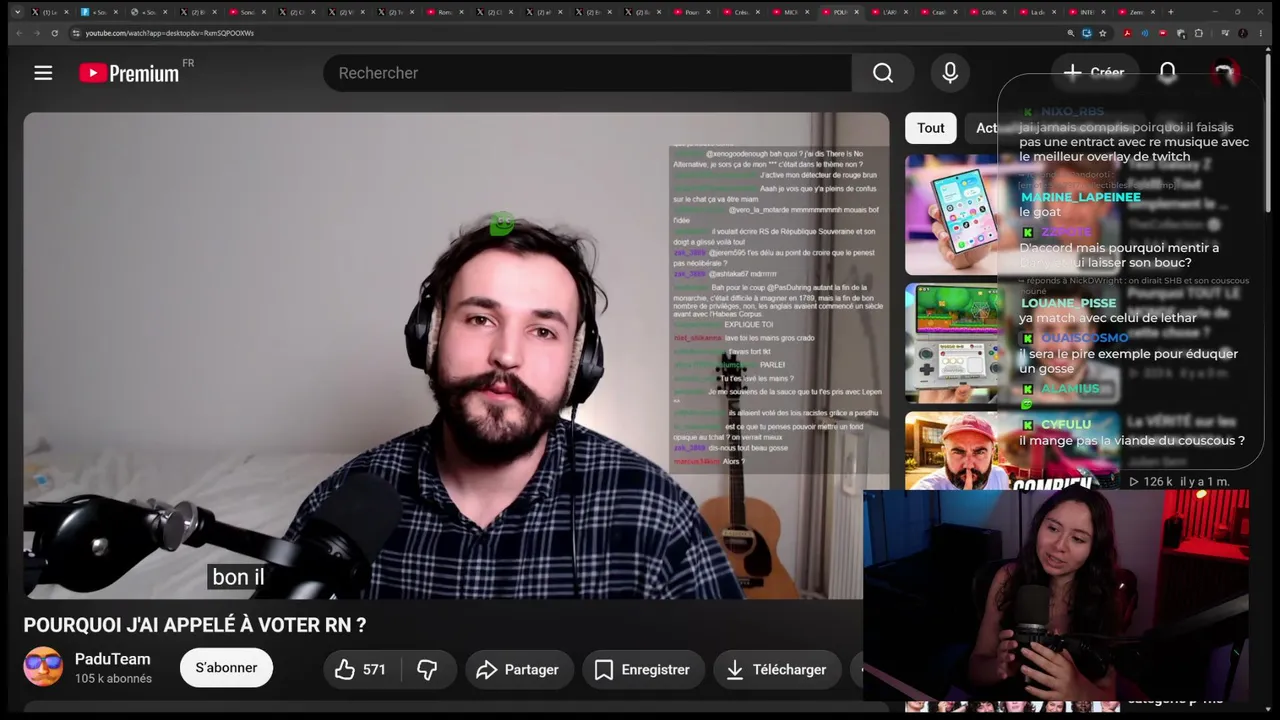Open the YouTube guide hamburger menu
Image resolution: width=1280 pixels, height=720 pixels.
pyautogui.click(x=43, y=73)
